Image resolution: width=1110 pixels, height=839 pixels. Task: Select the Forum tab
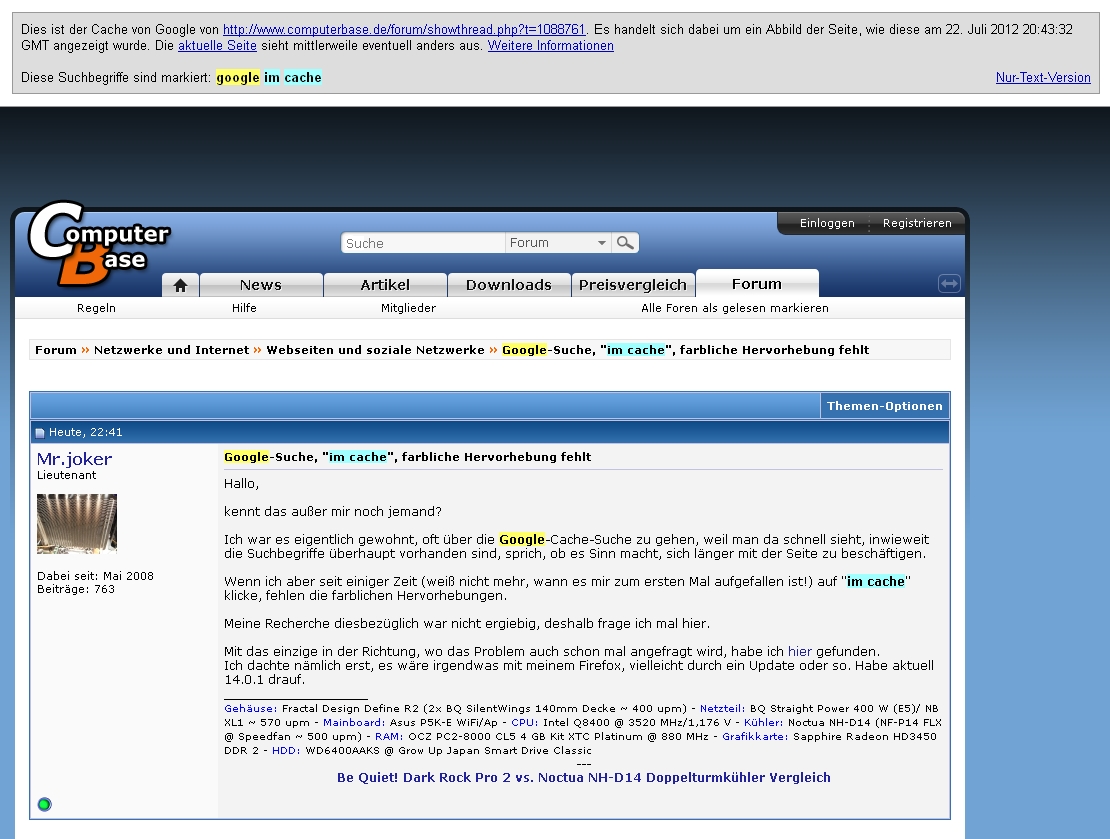[757, 283]
